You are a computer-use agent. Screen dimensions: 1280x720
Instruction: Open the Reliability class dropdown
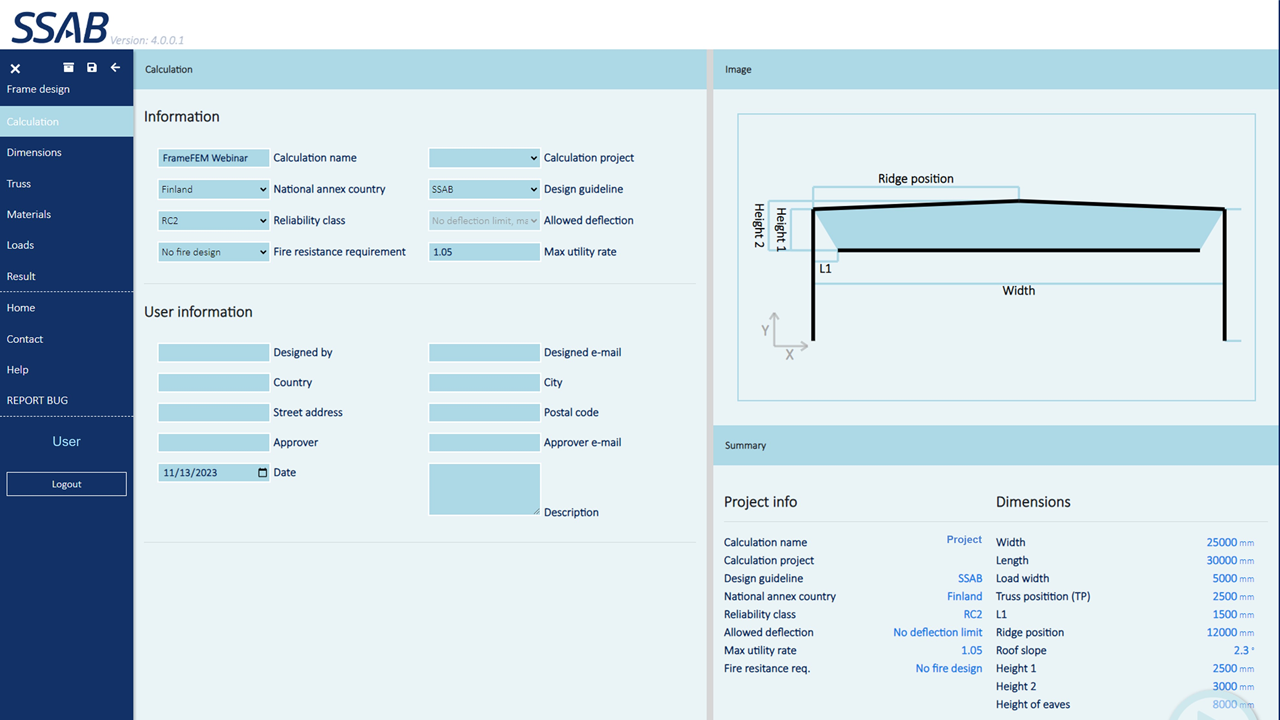coord(214,220)
